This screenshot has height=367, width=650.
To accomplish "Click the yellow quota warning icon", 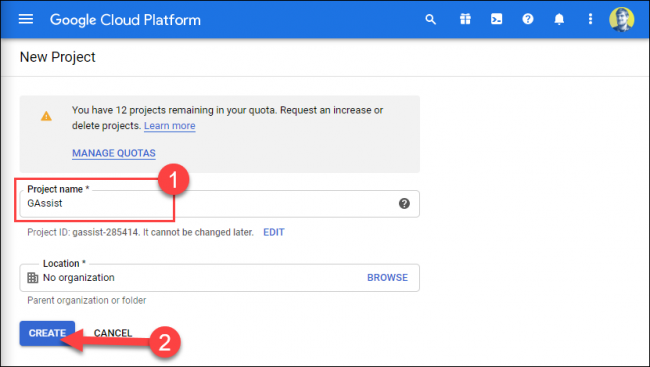I will pos(46,116).
